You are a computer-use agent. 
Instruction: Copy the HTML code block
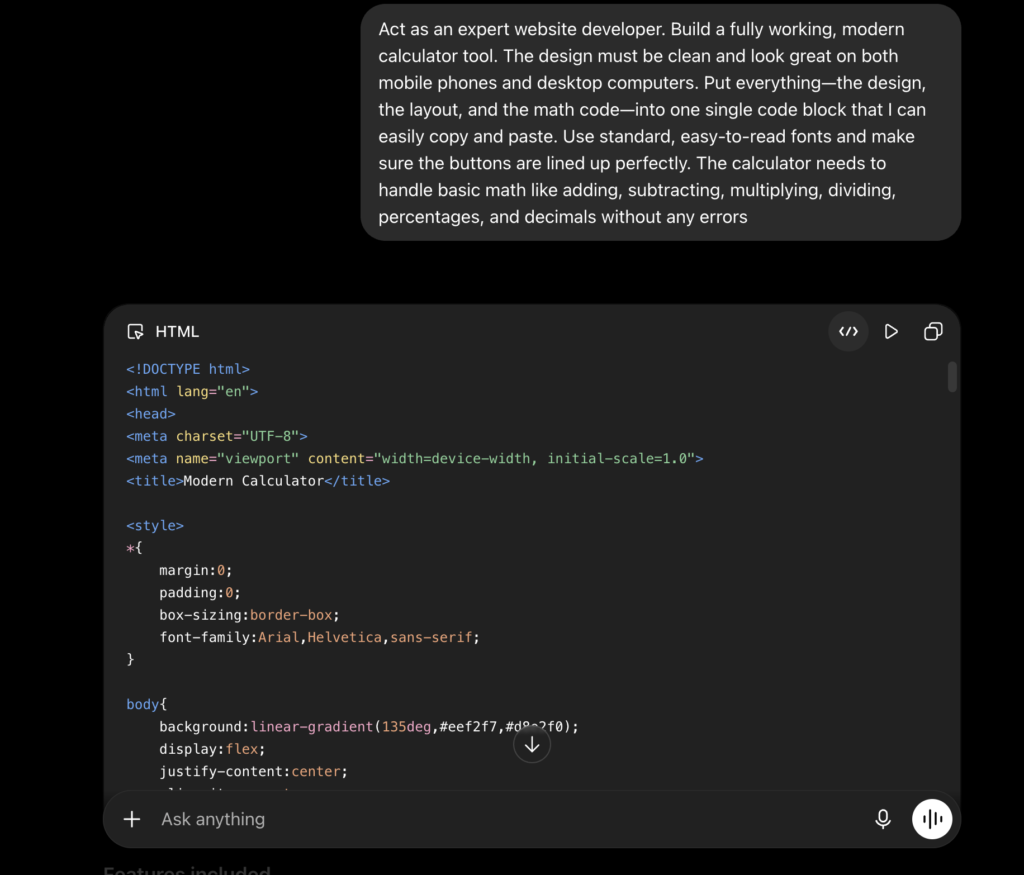933,332
